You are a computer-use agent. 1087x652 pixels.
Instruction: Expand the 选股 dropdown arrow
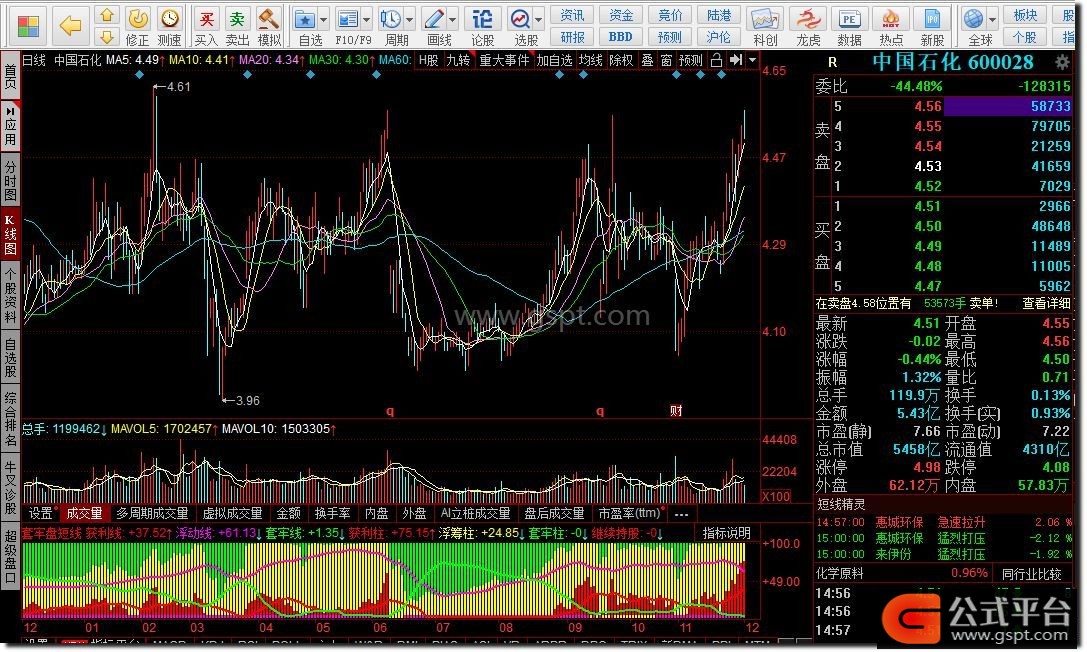539,19
